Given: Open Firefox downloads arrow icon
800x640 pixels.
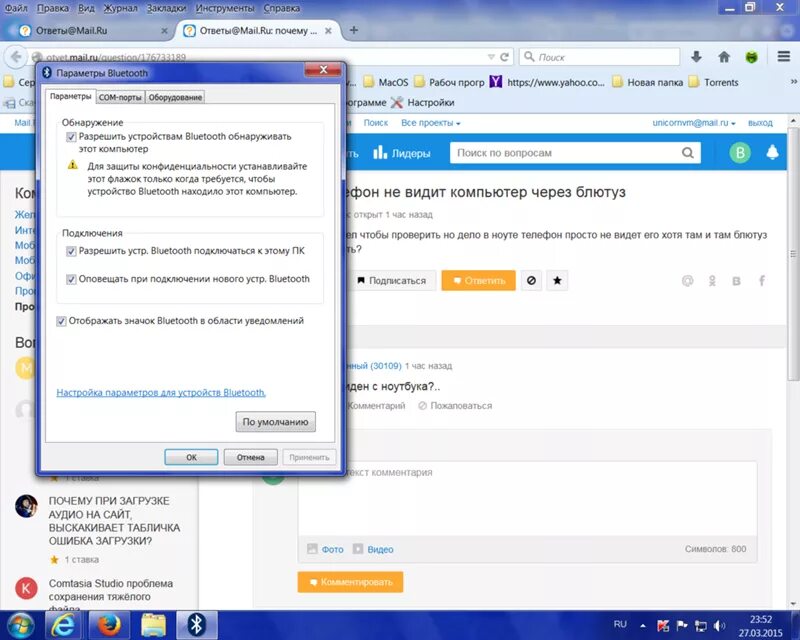Looking at the screenshot, I should click(696, 57).
